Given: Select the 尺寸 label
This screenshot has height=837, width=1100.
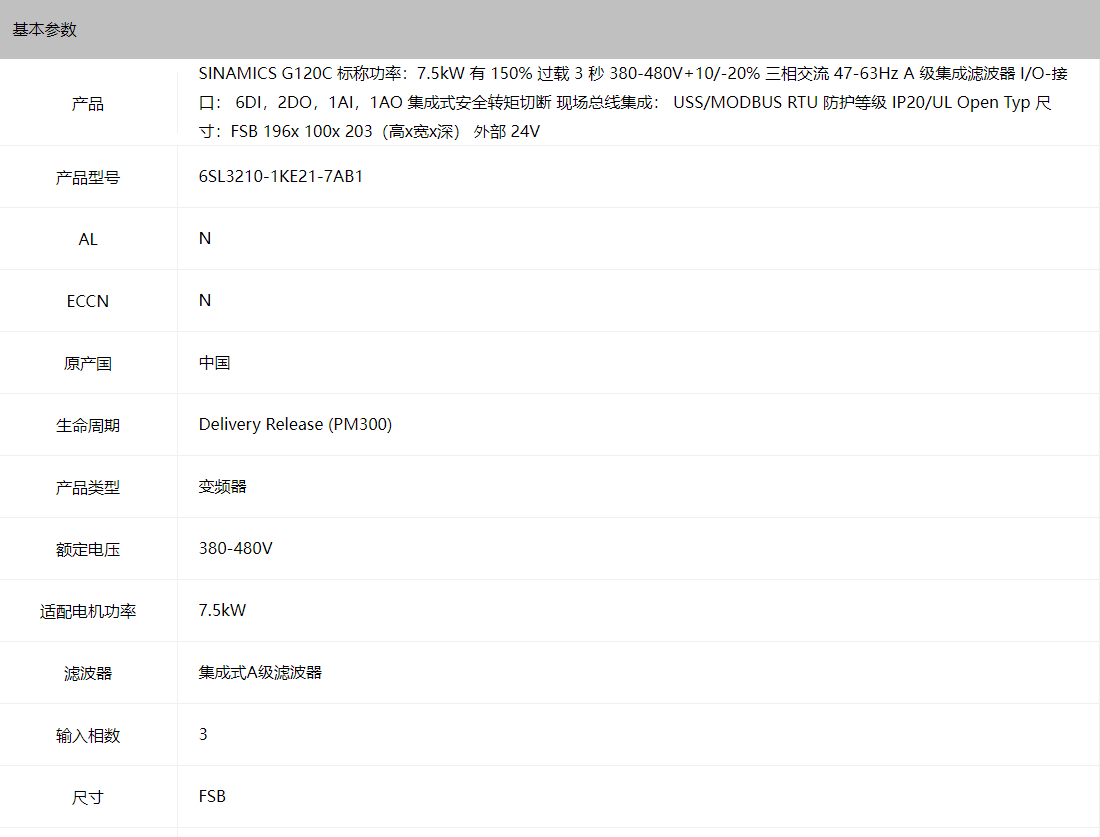Looking at the screenshot, I should click(88, 797).
